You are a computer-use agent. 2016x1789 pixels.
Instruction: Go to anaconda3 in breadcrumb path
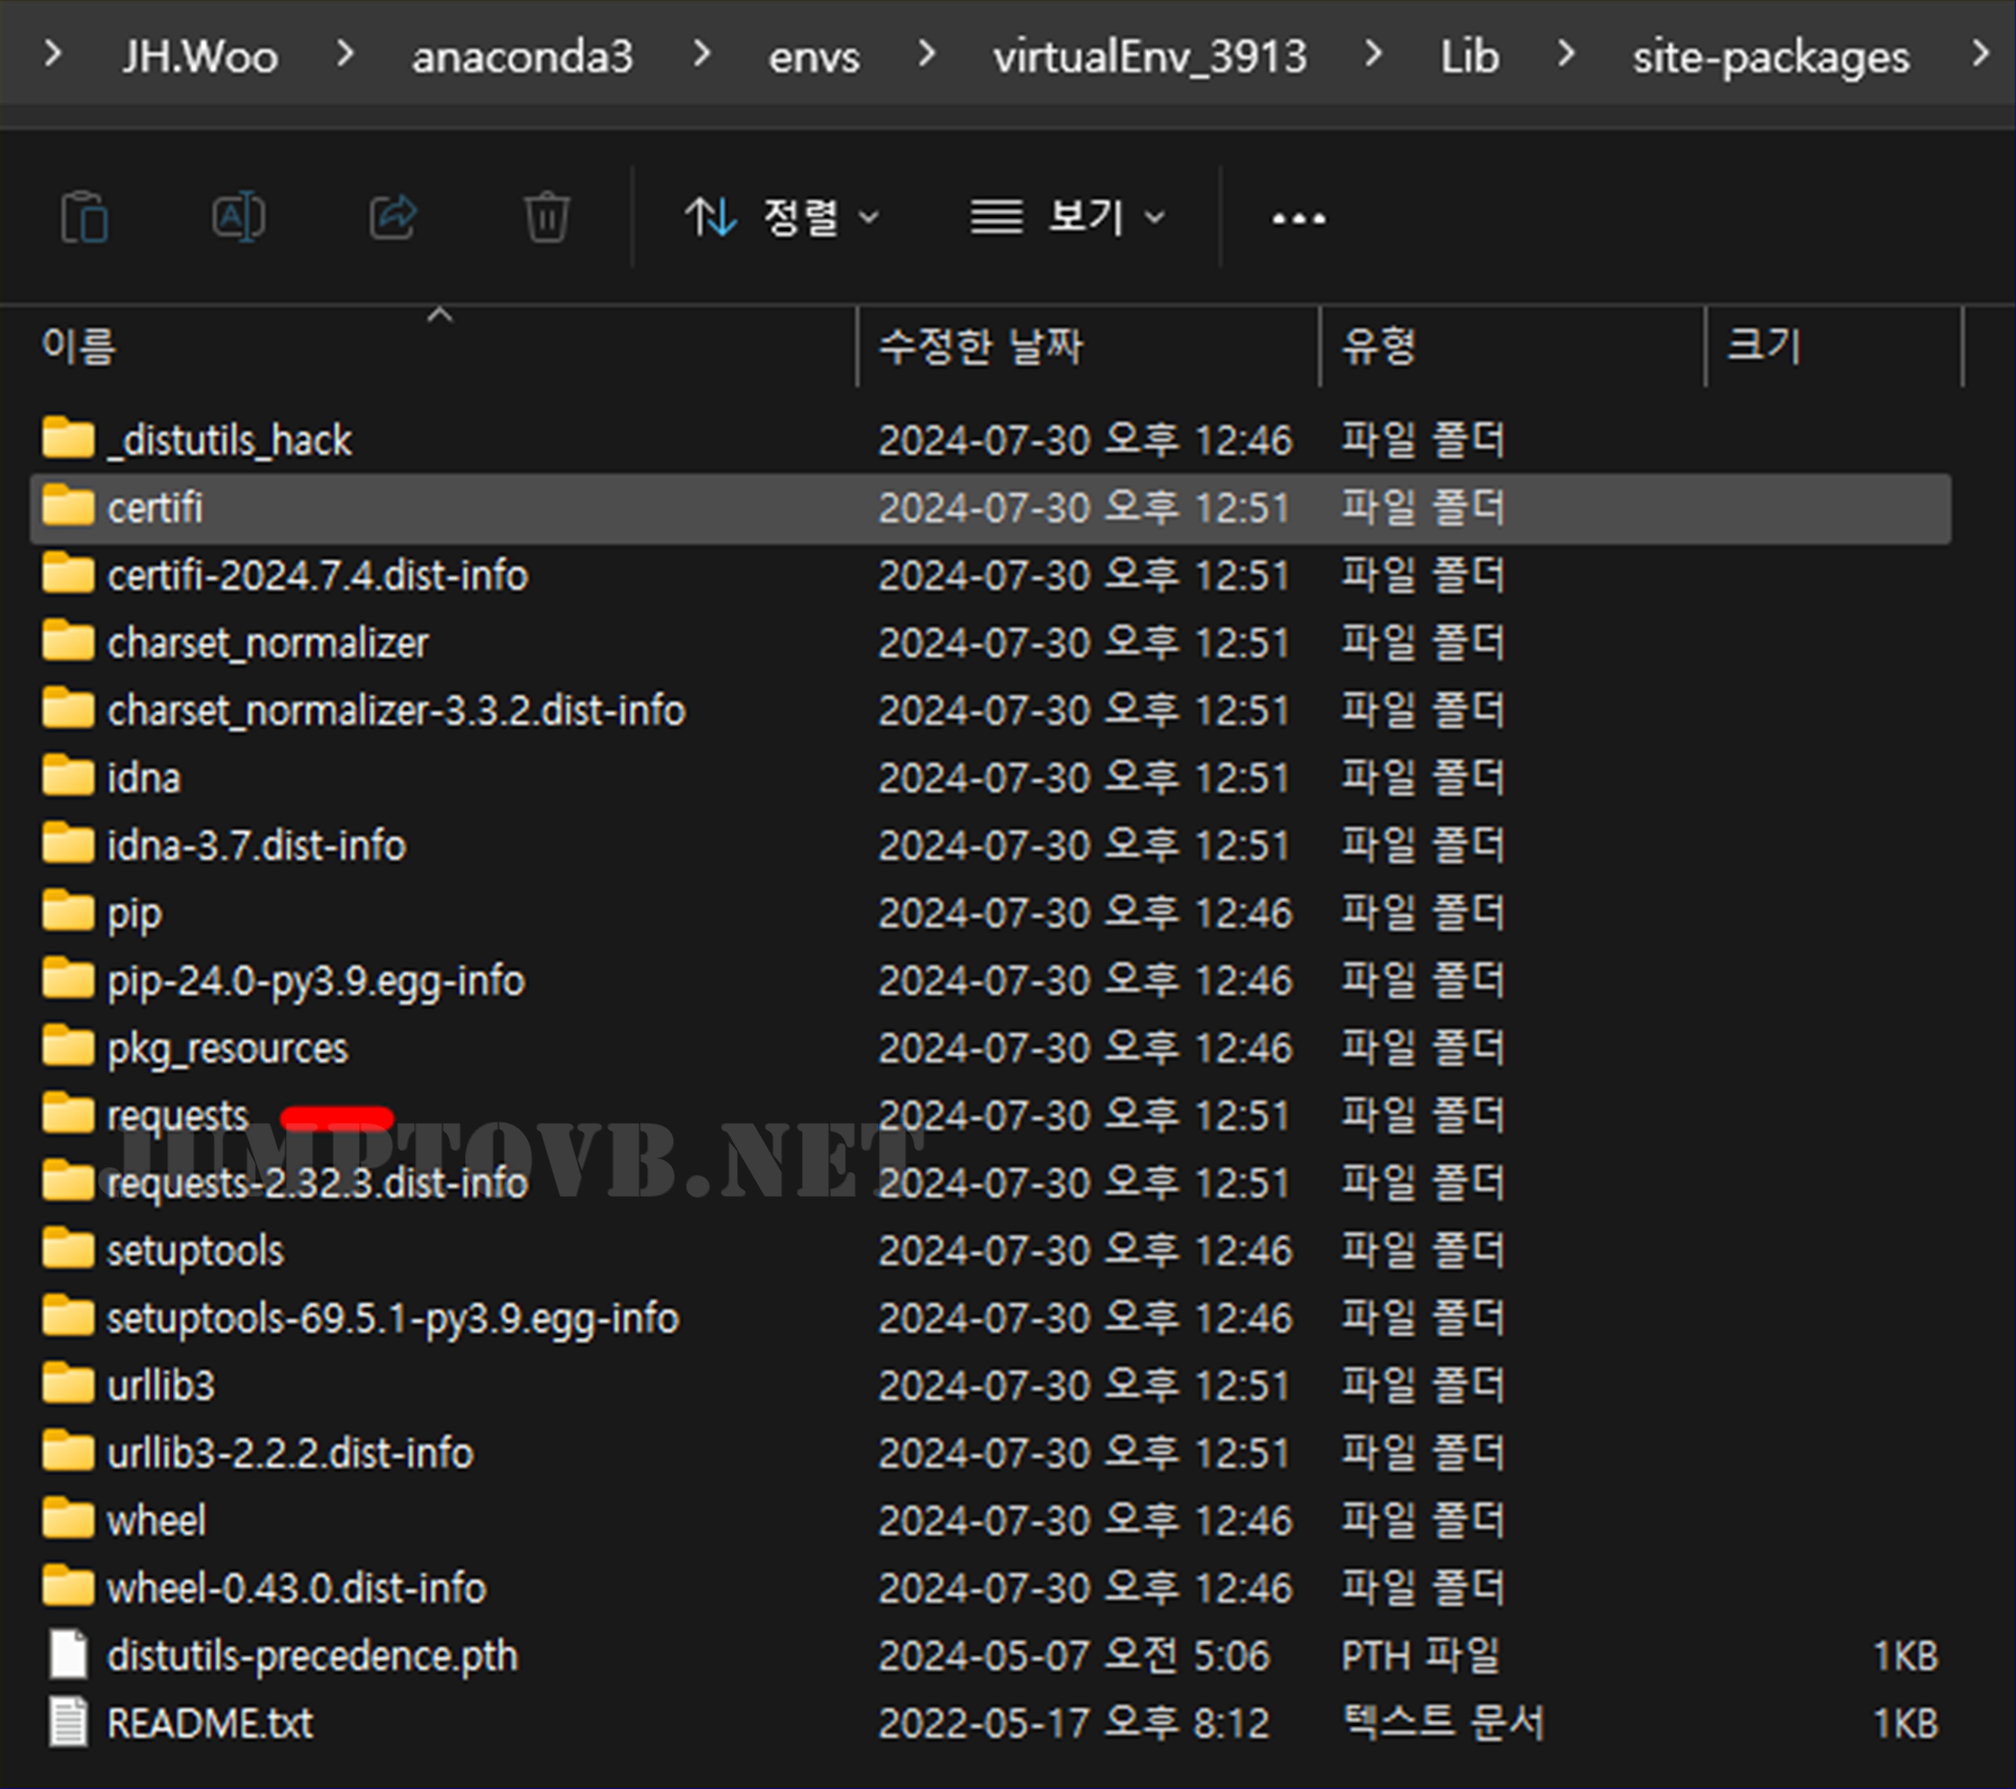click(x=522, y=56)
